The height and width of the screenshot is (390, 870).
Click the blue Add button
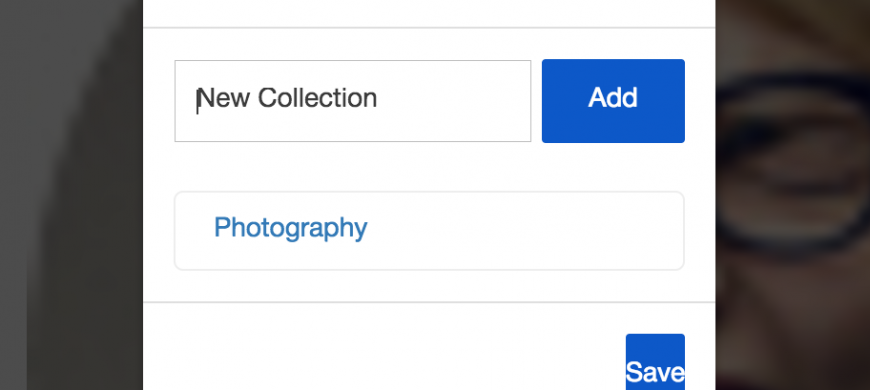[x=613, y=100]
